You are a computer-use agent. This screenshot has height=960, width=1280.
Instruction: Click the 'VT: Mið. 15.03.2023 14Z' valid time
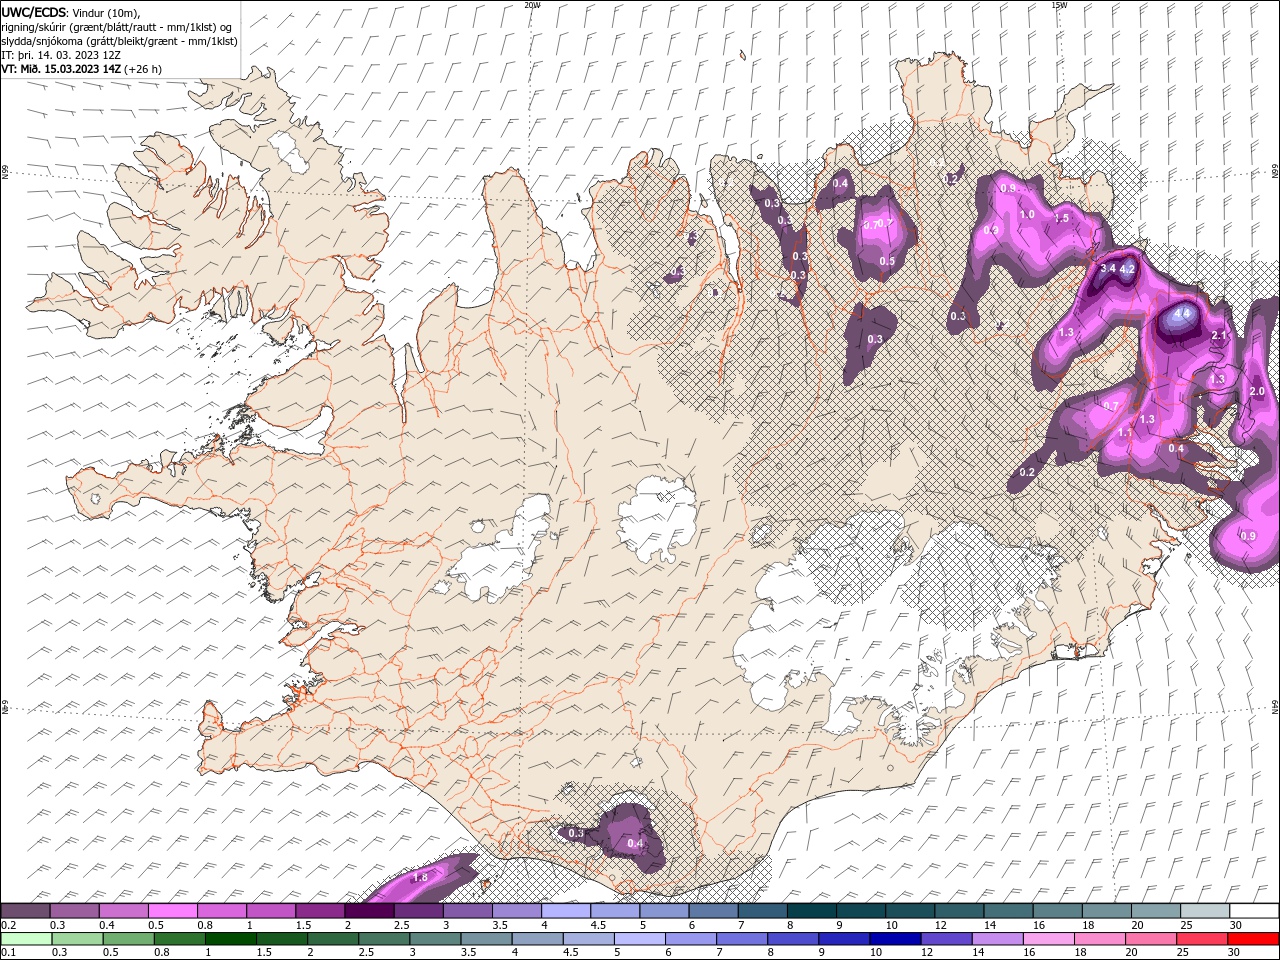coord(61,69)
